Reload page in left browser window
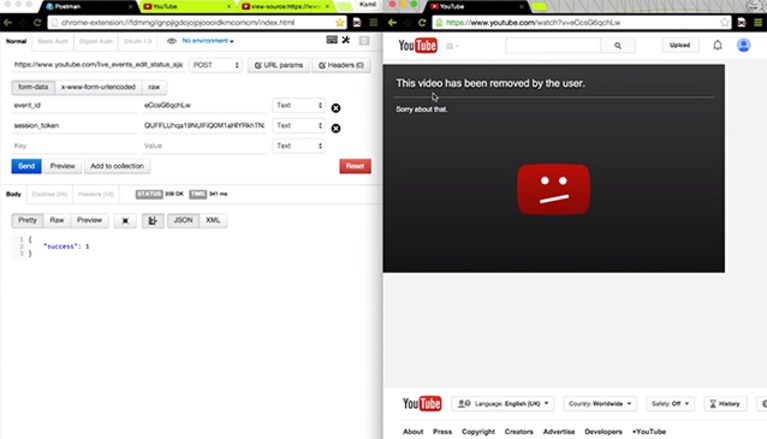This screenshot has width=767, height=439. (37, 23)
